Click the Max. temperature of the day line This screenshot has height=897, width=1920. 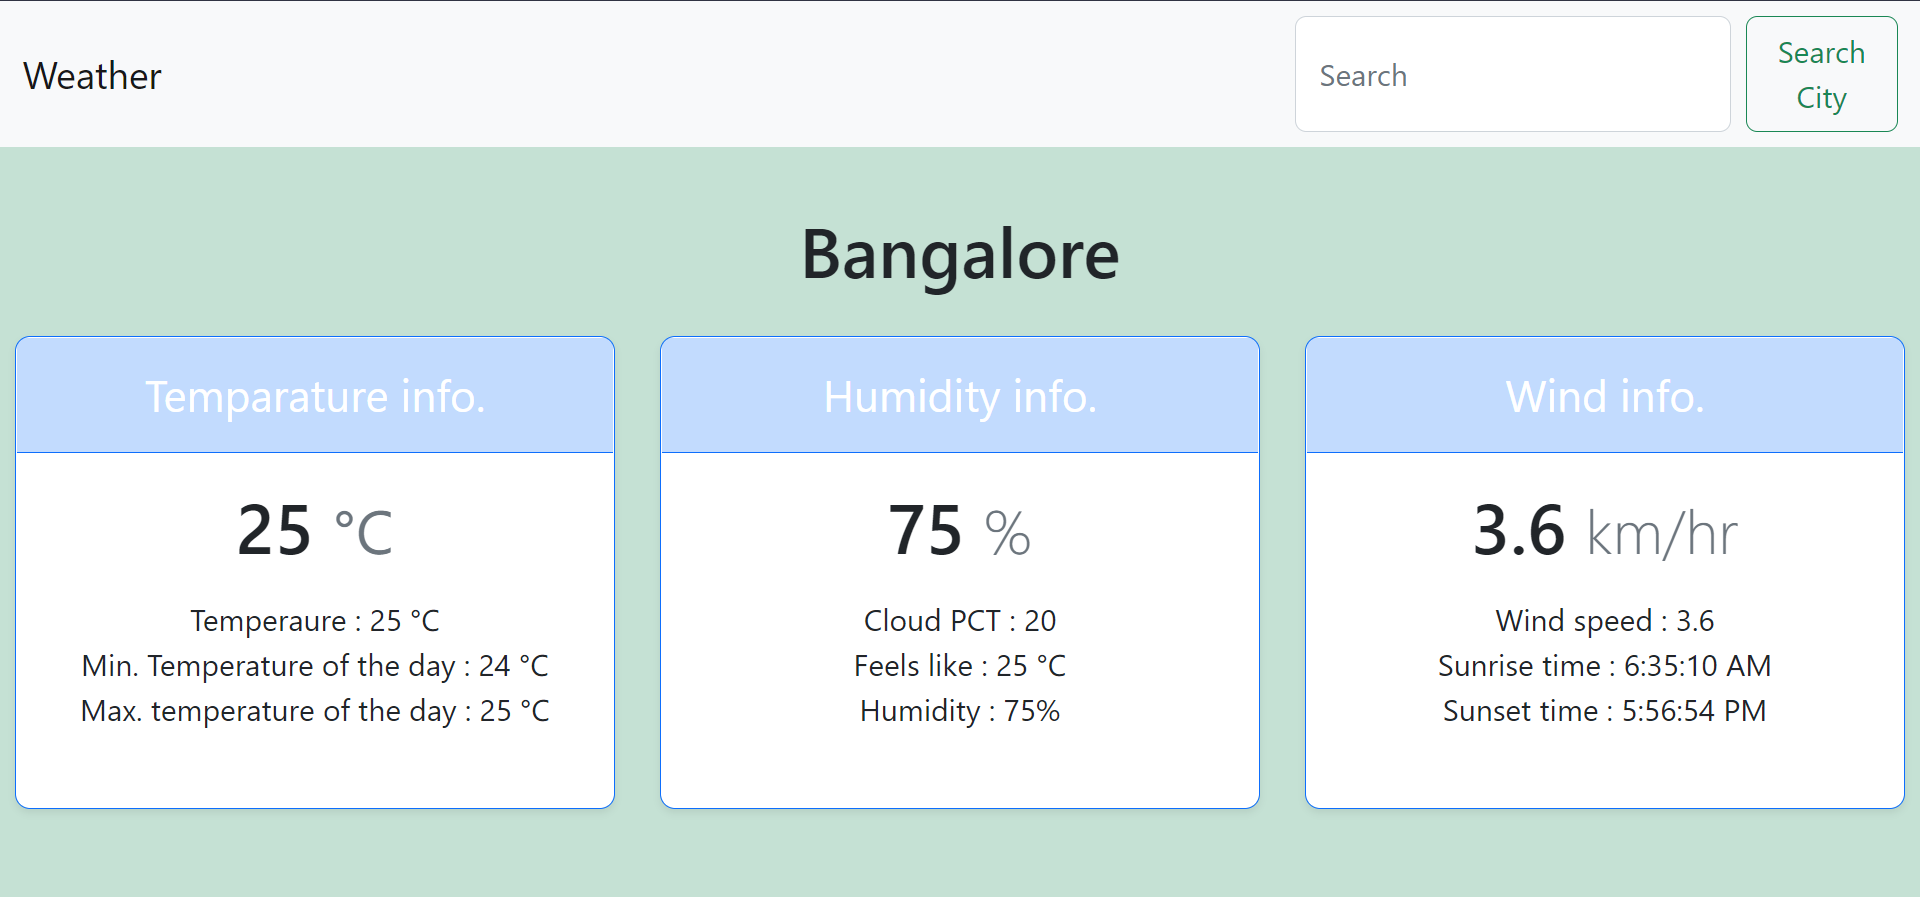[x=315, y=711]
